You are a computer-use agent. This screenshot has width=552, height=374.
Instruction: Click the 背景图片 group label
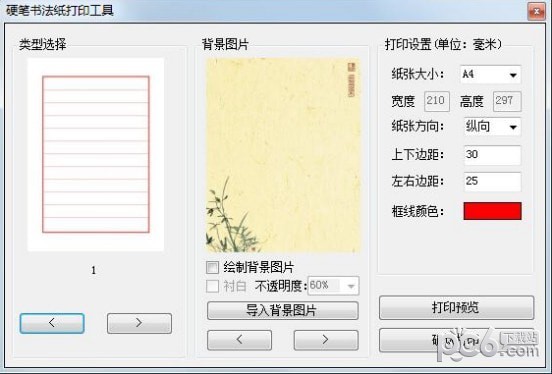tap(225, 45)
